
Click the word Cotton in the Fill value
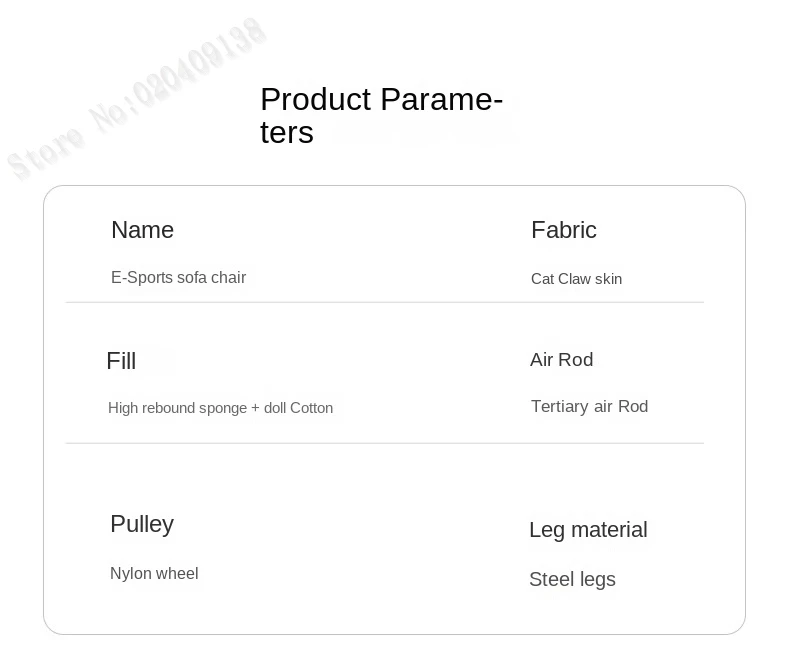click(x=311, y=408)
